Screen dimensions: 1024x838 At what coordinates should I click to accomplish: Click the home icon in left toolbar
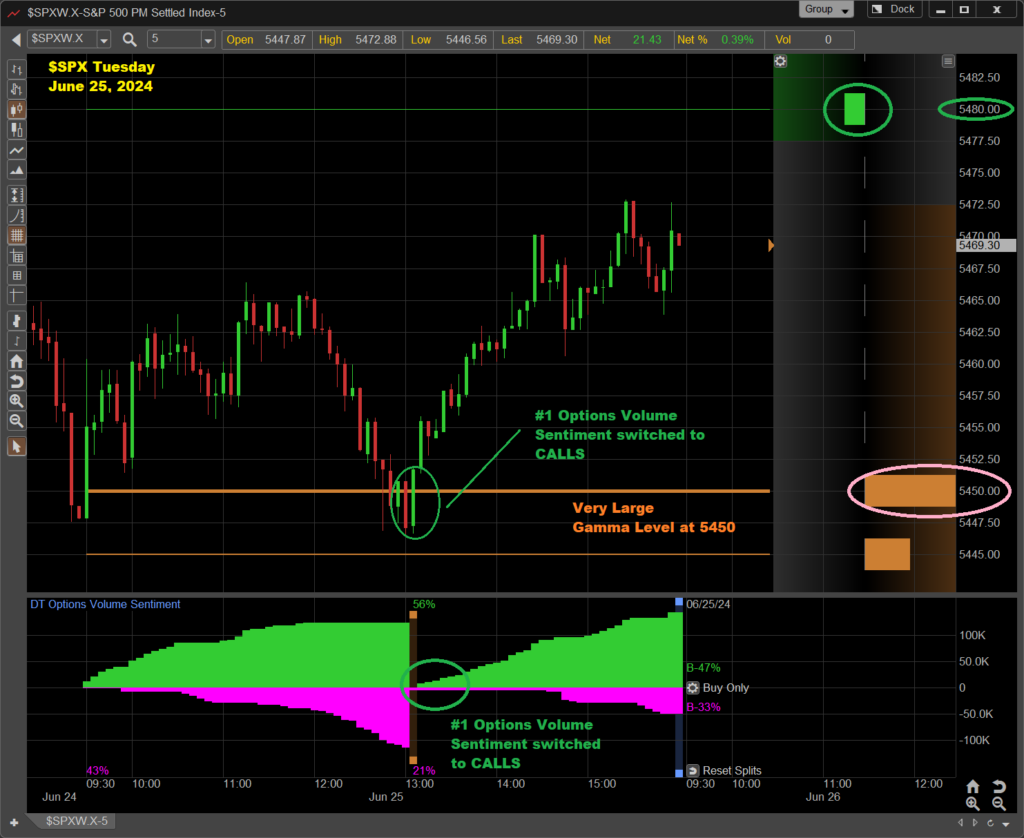tap(16, 361)
